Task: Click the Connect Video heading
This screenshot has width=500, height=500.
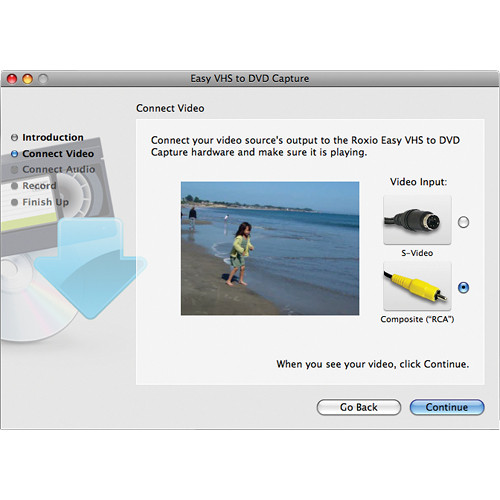Action: 170,108
